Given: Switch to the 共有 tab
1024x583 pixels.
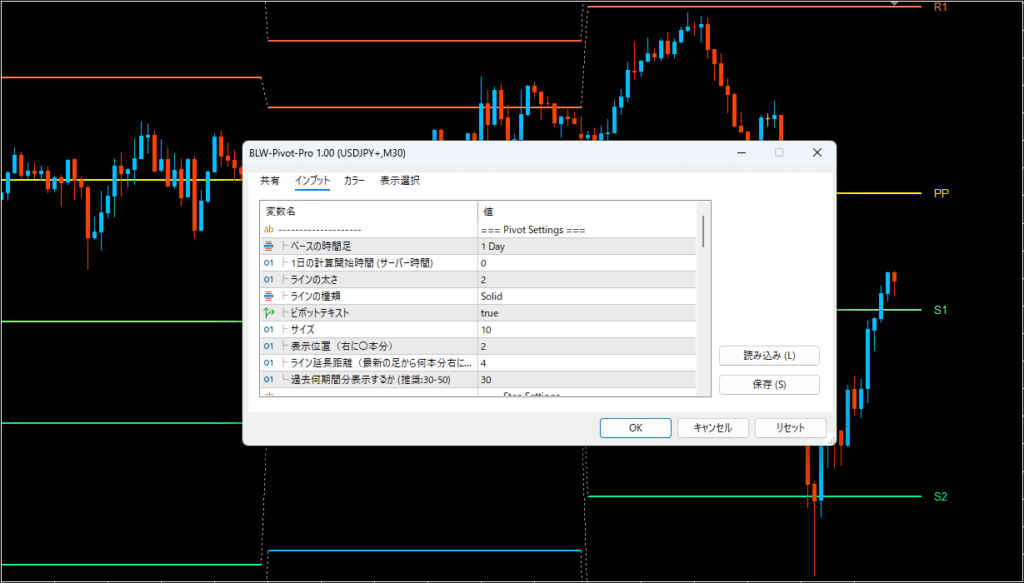Looking at the screenshot, I should pos(270,181).
